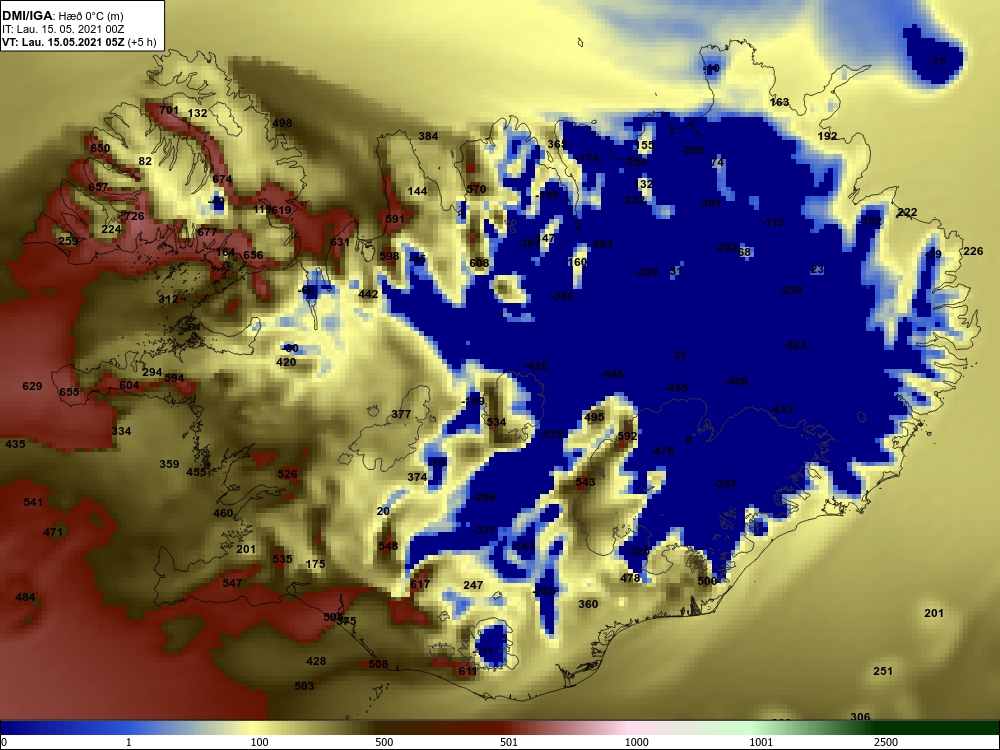Click the '548' height value
Viewport: 1000px width, 750px height.
pos(388,546)
